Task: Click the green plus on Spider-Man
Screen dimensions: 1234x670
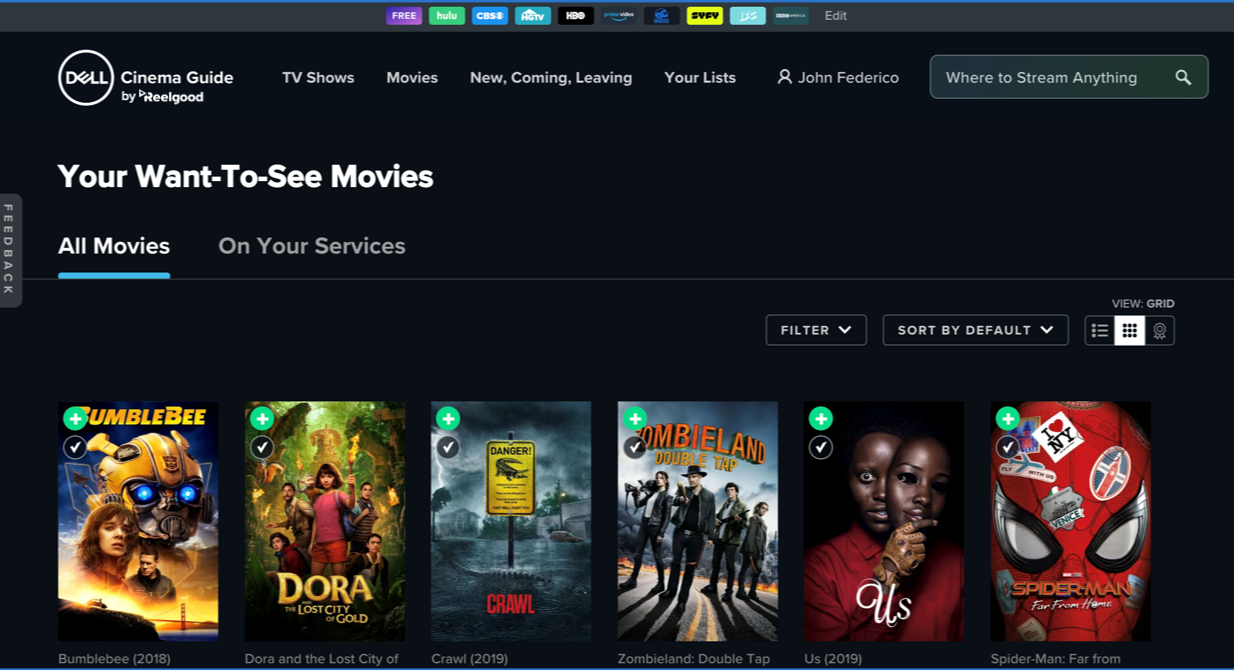Action: (1008, 418)
